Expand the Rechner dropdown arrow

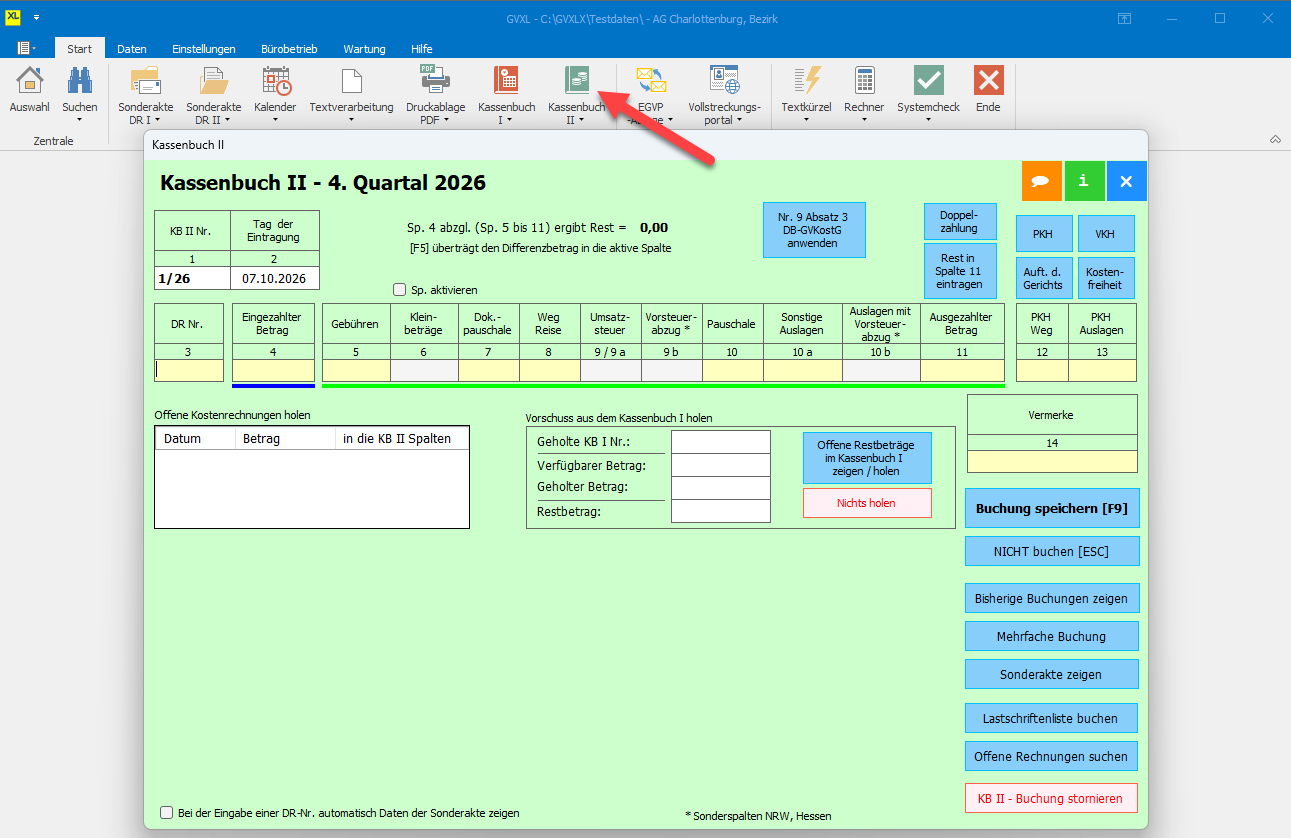coord(864,120)
